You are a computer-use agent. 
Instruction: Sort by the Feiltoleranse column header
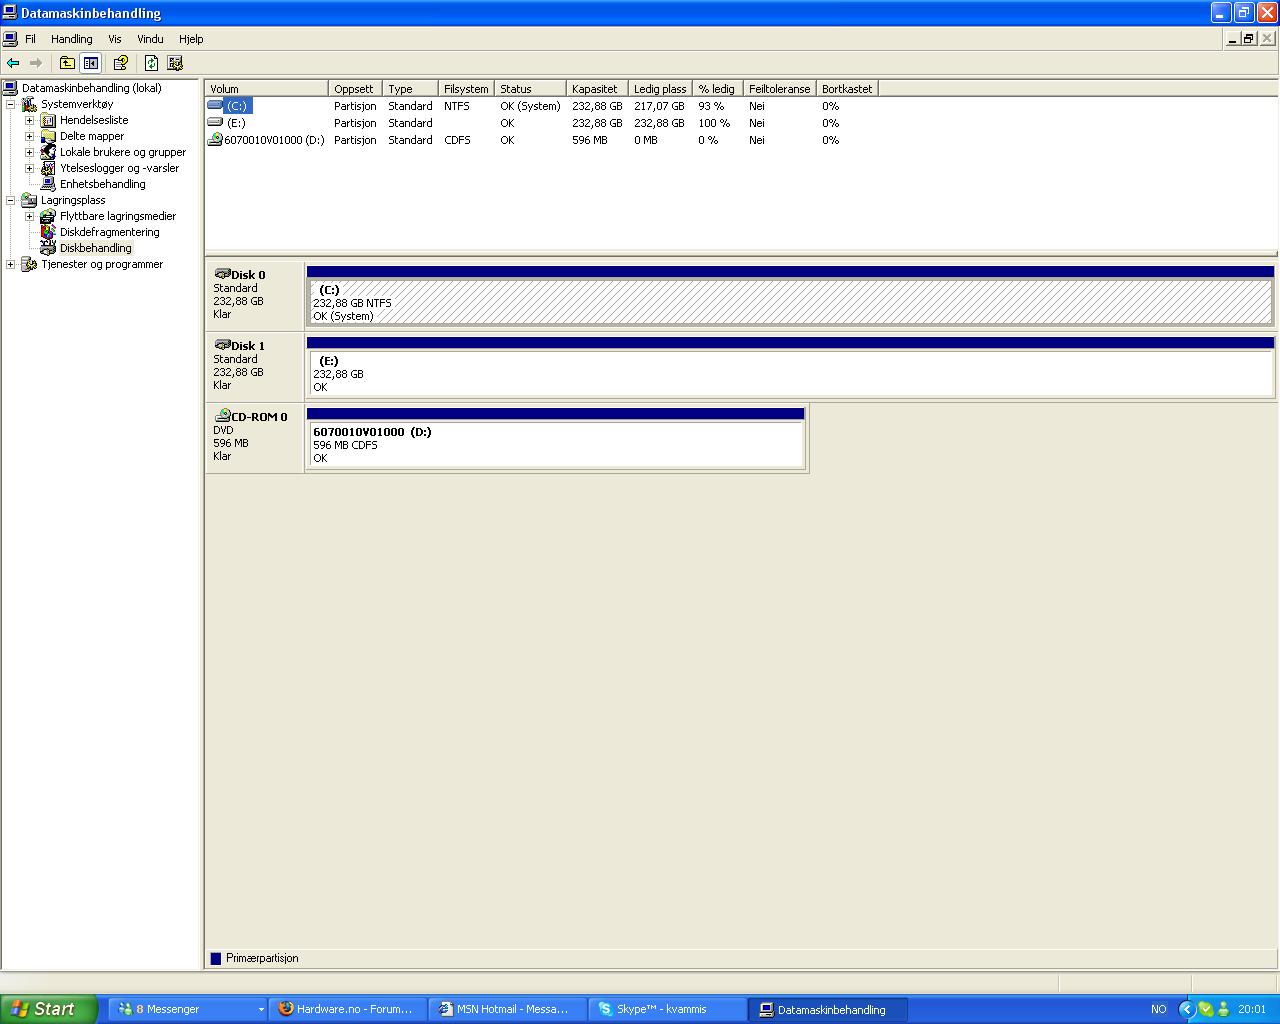[x=779, y=89]
